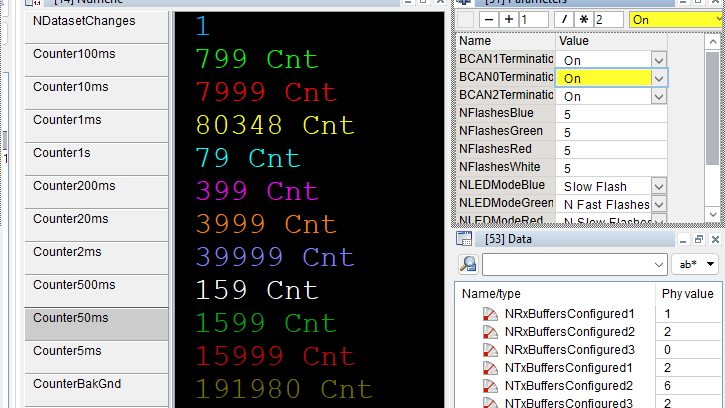Close the Data panel window
The height and width of the screenshot is (408, 725).
click(715, 239)
